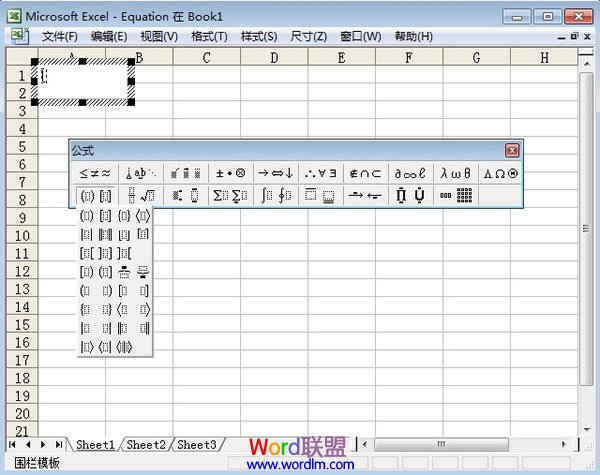Switch to the Sheet3 tab

coord(197,445)
